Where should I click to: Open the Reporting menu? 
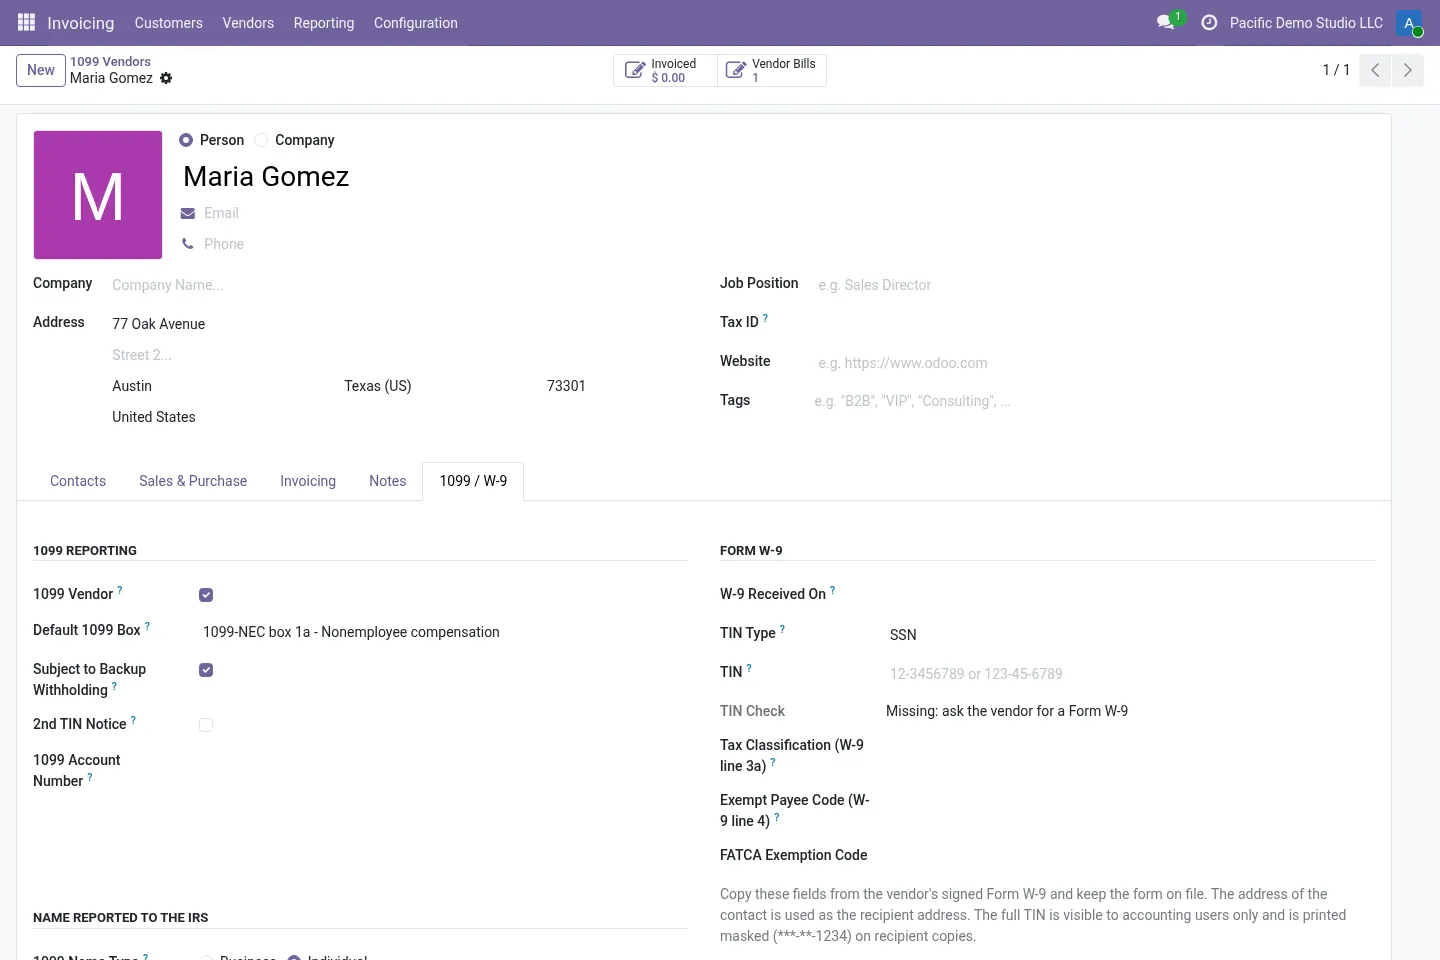point(324,23)
